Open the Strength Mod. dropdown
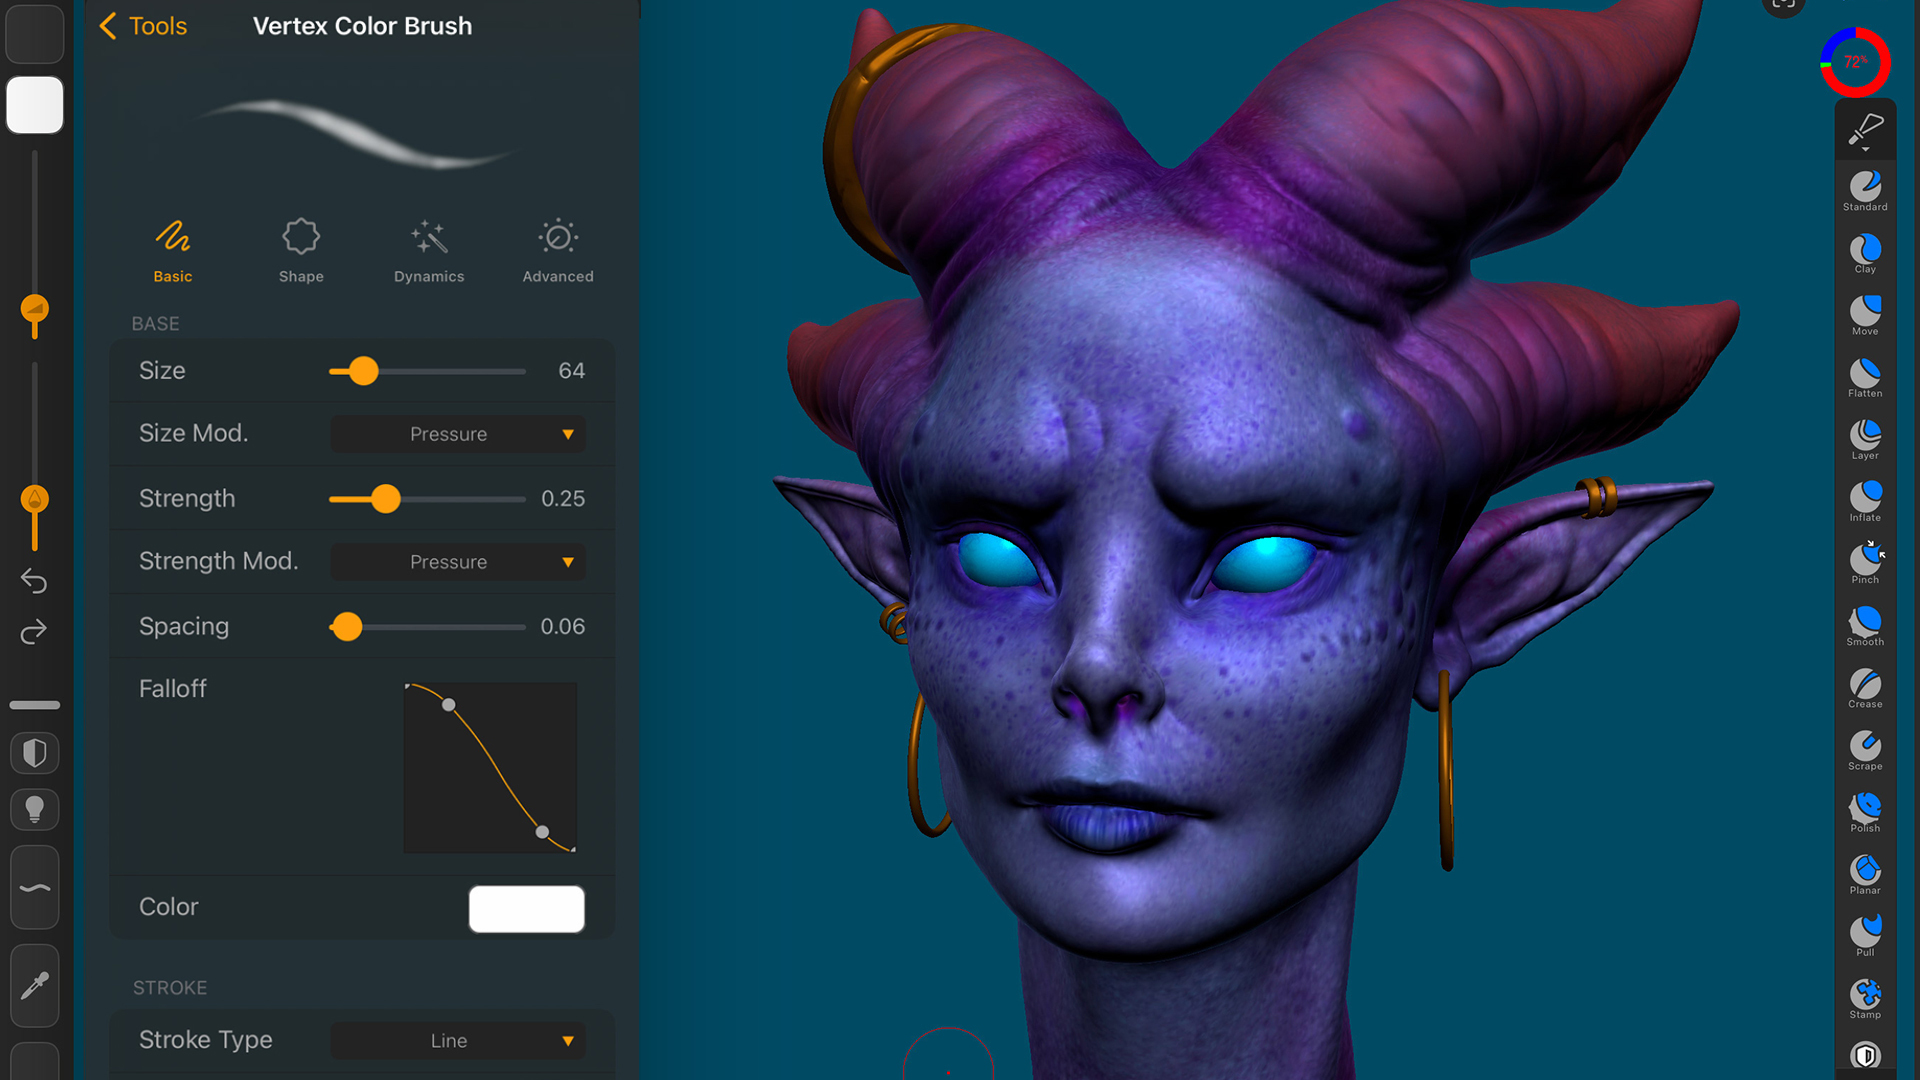 tap(457, 561)
